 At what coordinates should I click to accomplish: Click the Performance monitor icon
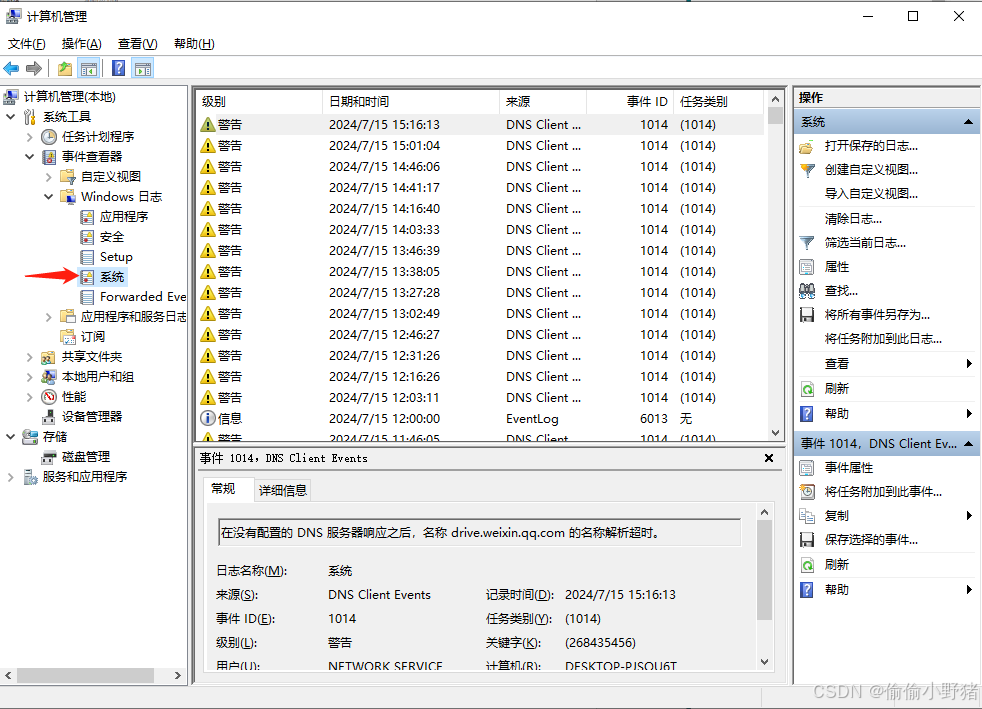[49, 397]
